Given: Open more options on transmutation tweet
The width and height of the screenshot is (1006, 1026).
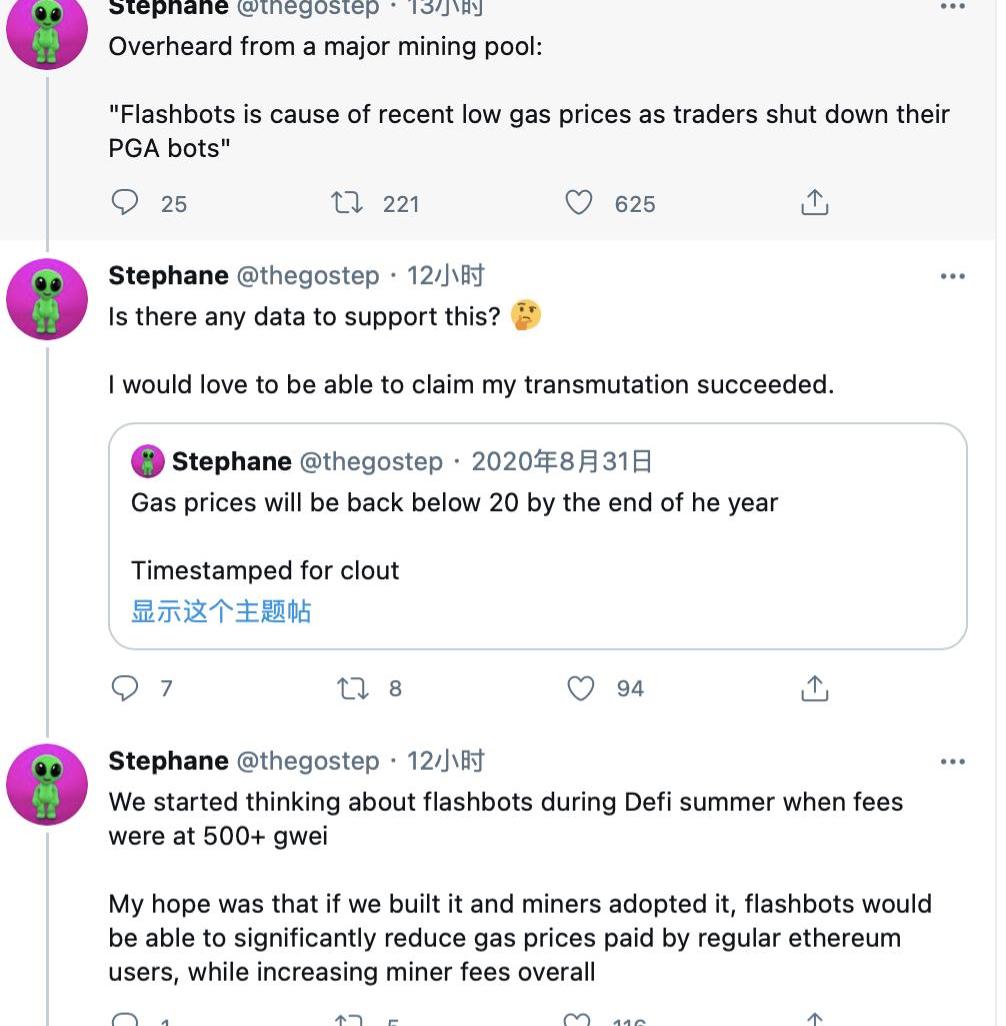Looking at the screenshot, I should pyautogui.click(x=953, y=276).
